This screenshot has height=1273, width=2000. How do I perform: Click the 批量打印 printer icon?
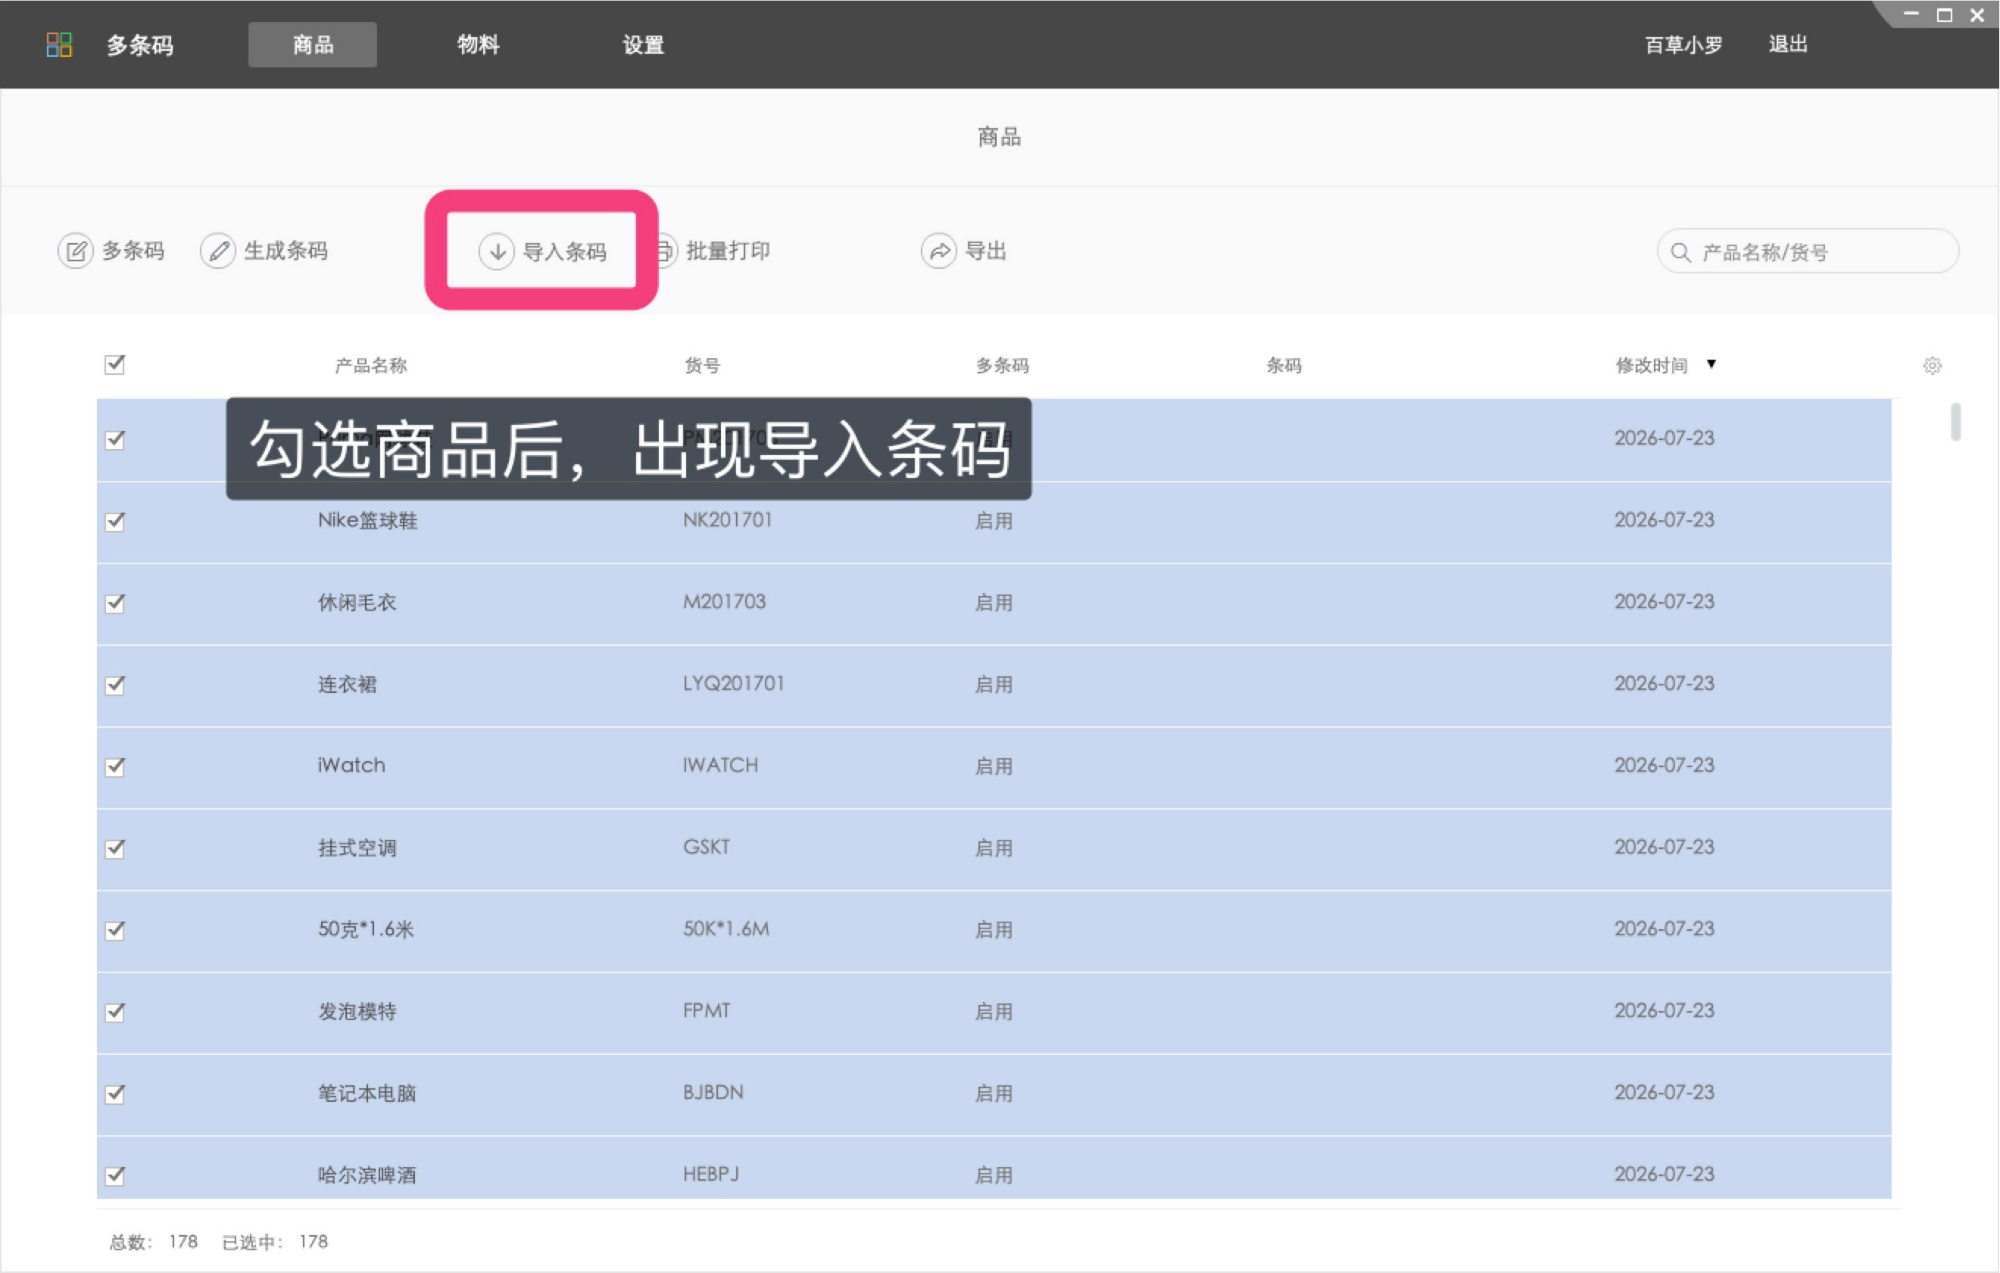pyautogui.click(x=666, y=251)
